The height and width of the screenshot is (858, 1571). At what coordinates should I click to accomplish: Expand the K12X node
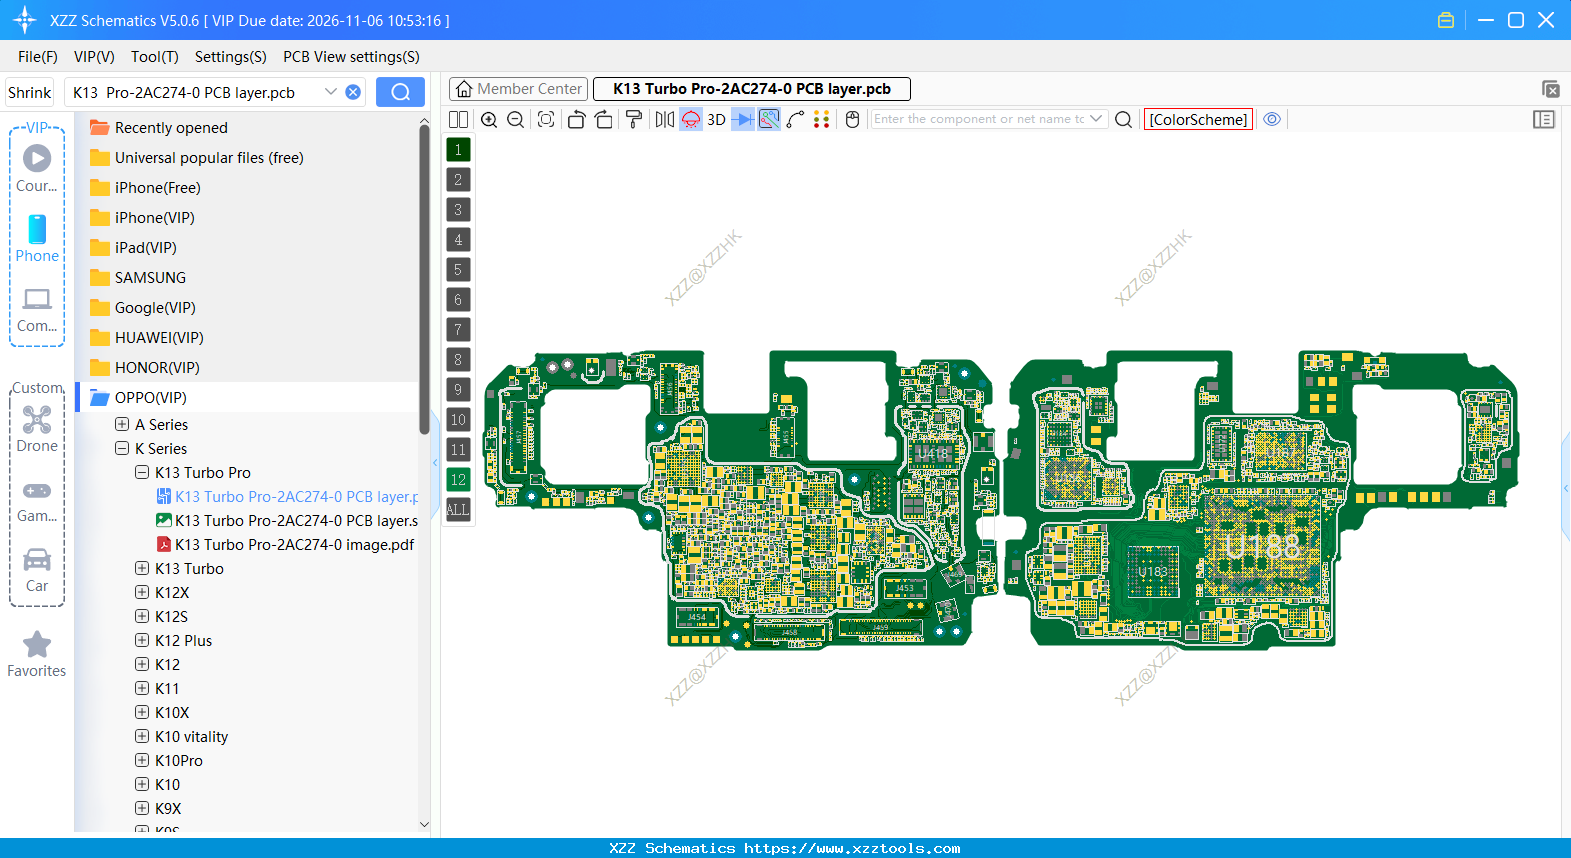click(142, 592)
